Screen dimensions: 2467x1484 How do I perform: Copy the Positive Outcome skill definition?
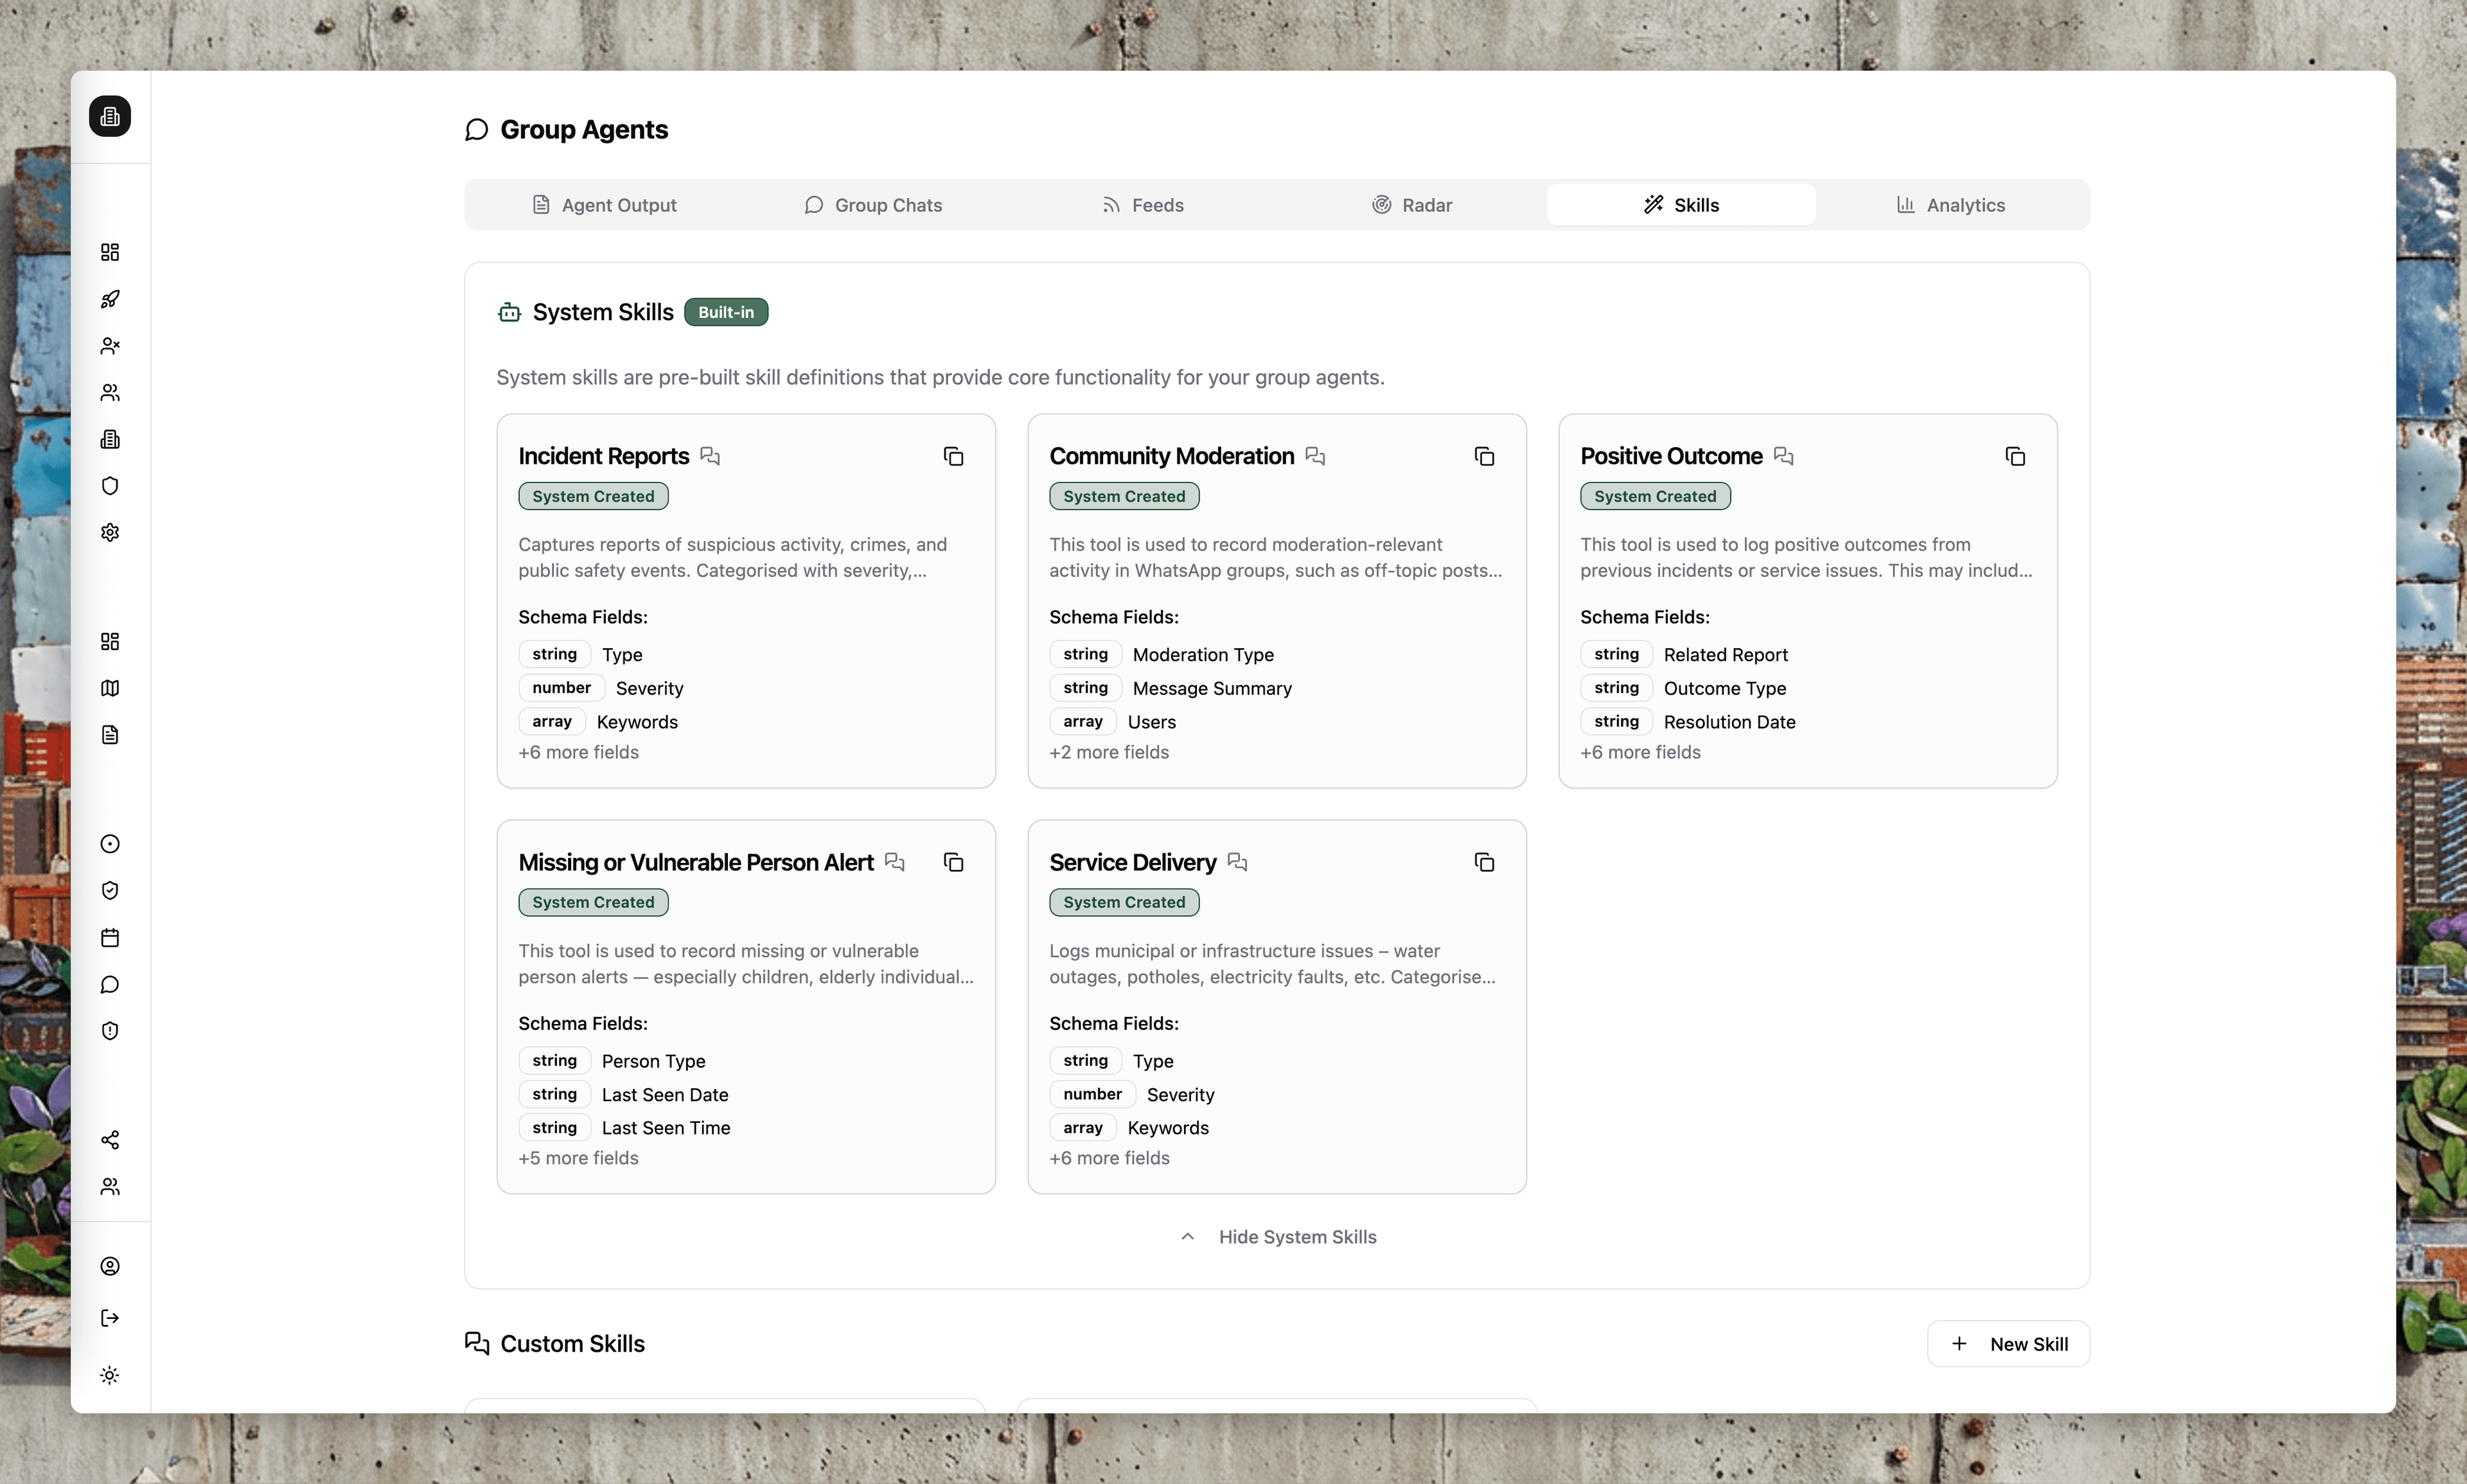pyautogui.click(x=2015, y=455)
